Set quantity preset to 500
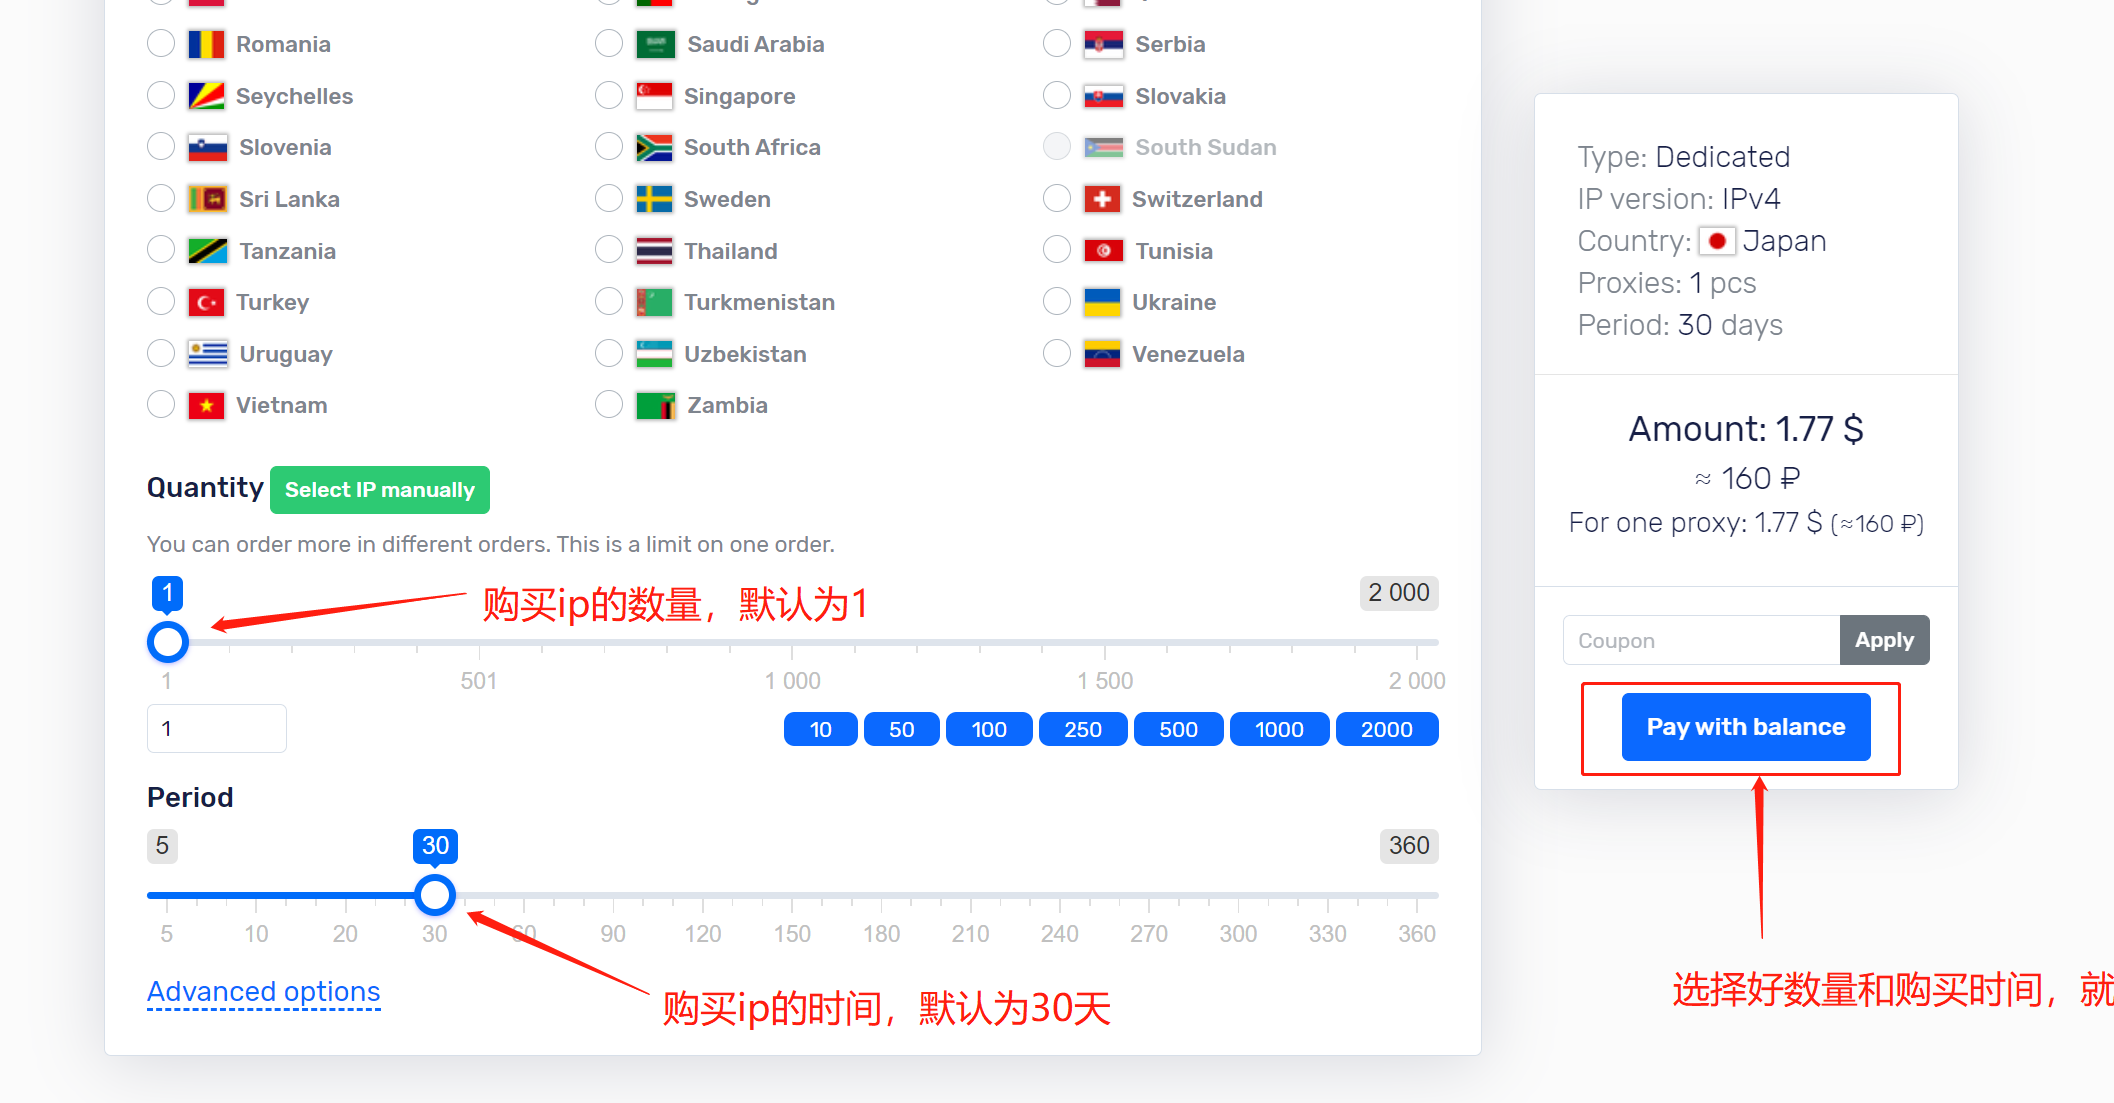This screenshot has height=1103, width=2114. pyautogui.click(x=1179, y=730)
